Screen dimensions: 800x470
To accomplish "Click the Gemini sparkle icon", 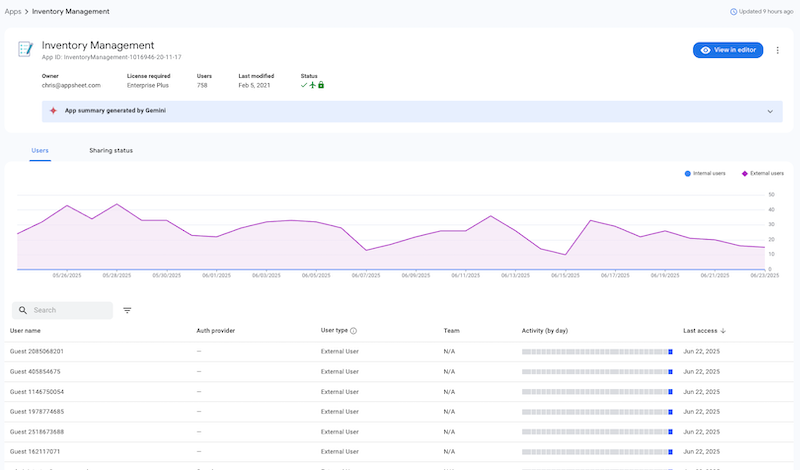I will coord(53,111).
